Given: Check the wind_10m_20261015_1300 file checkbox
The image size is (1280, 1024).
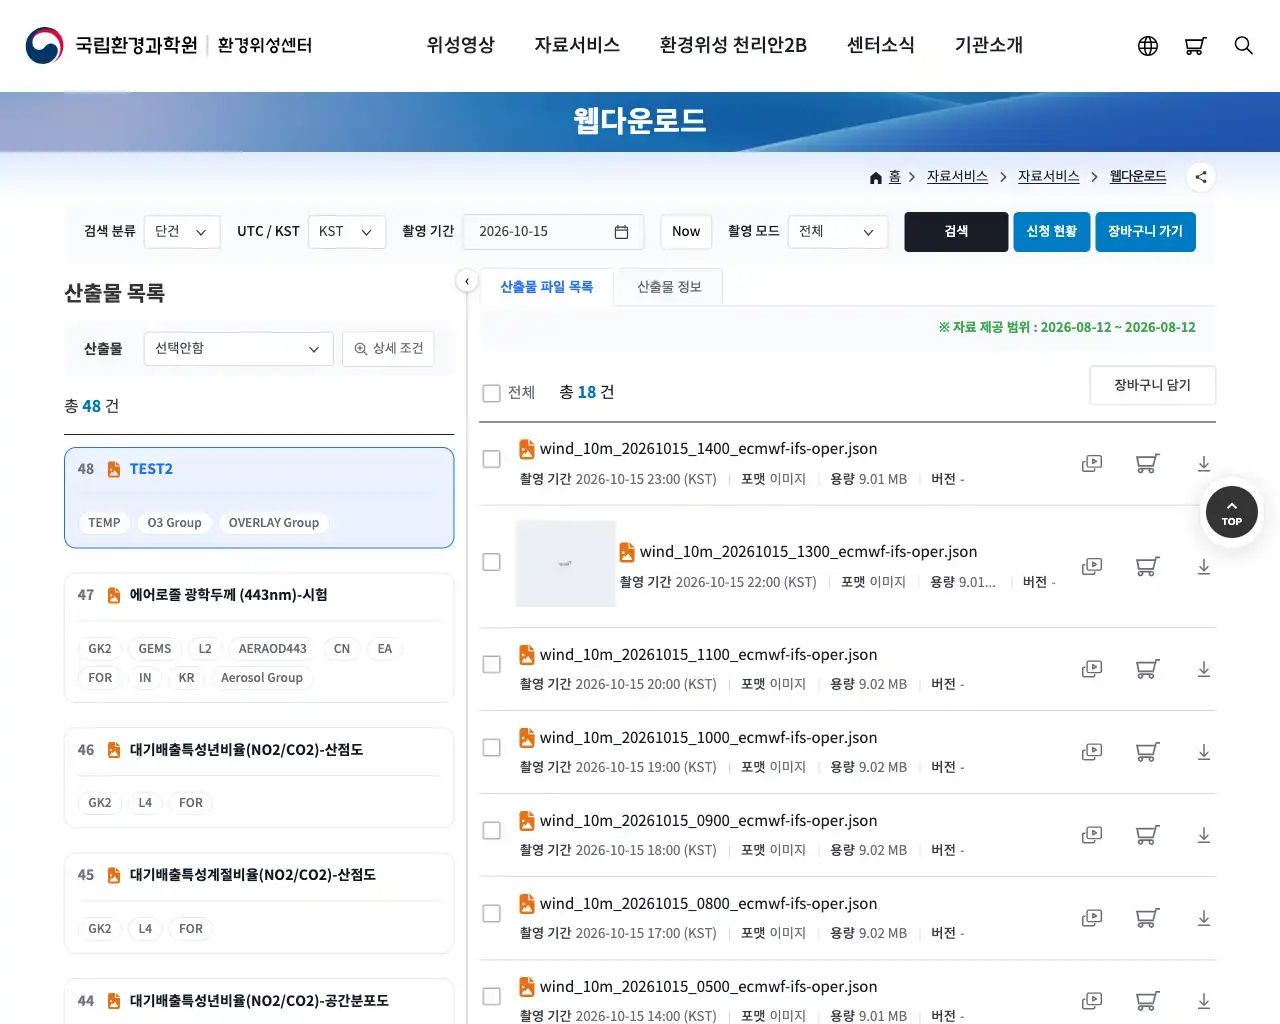Looking at the screenshot, I should 491,562.
